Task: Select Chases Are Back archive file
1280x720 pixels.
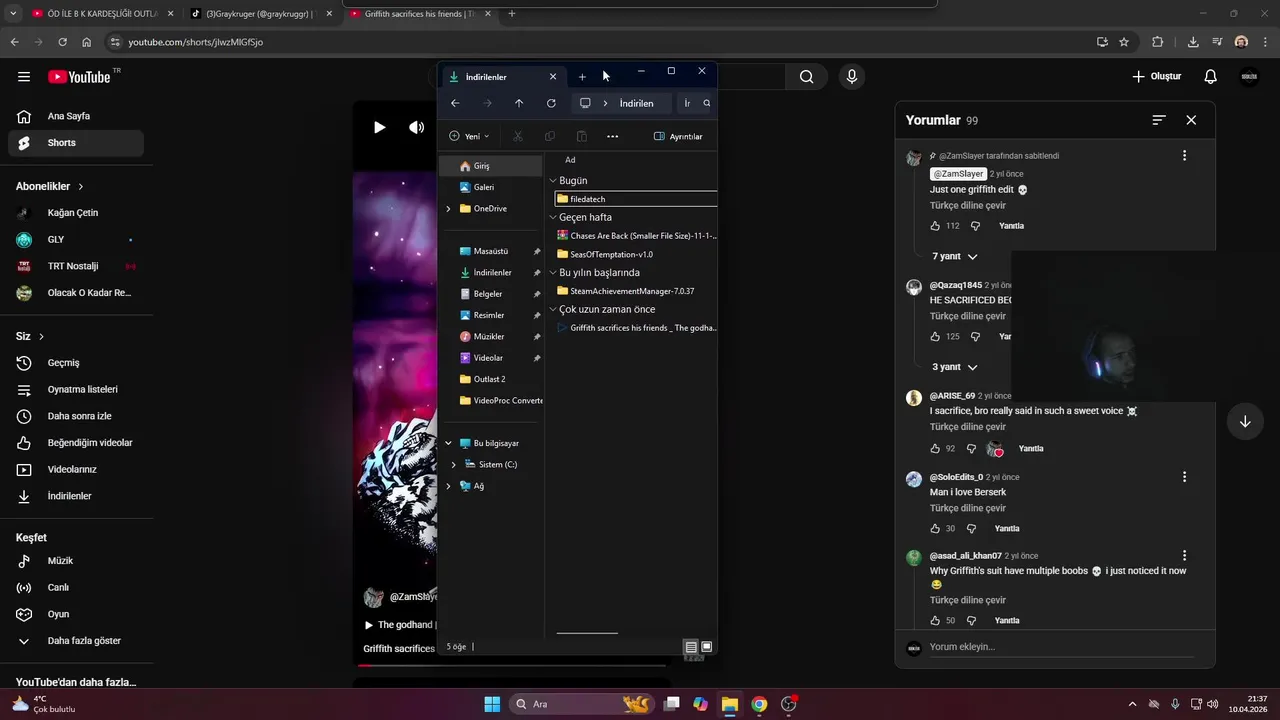Action: click(x=636, y=236)
